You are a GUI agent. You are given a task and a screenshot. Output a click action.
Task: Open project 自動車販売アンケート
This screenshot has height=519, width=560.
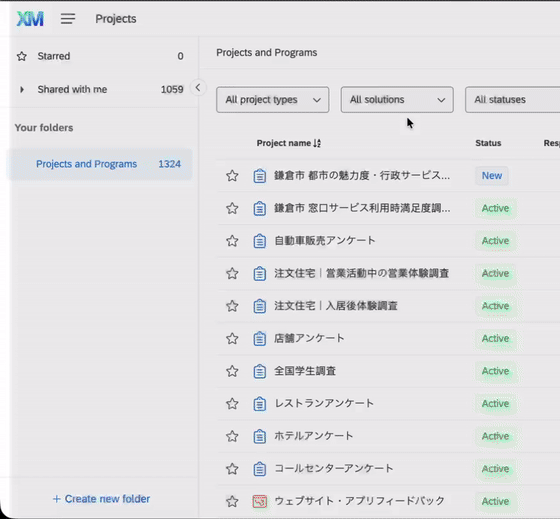point(325,241)
